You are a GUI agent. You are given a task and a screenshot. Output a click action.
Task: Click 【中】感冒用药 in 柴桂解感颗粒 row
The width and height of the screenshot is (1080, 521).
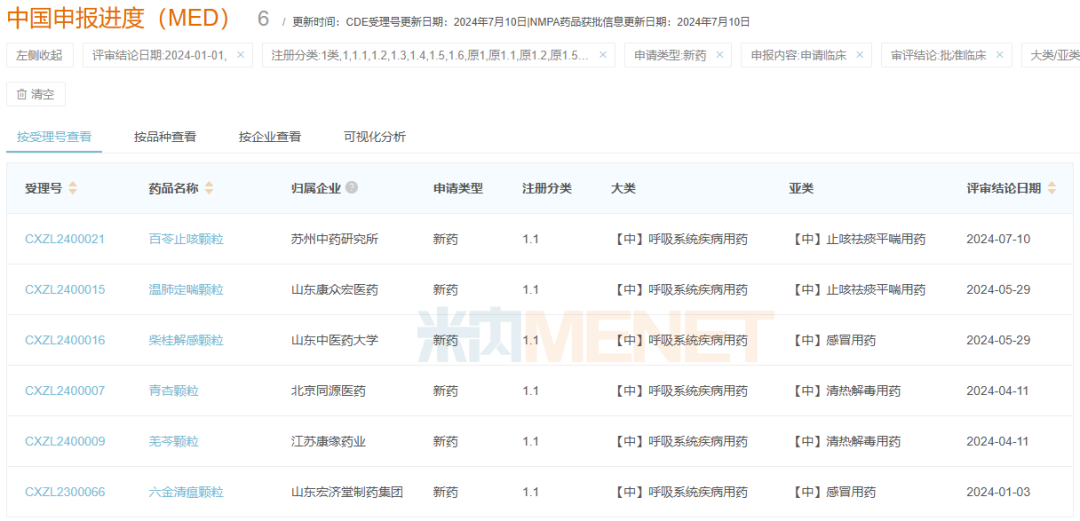833,340
